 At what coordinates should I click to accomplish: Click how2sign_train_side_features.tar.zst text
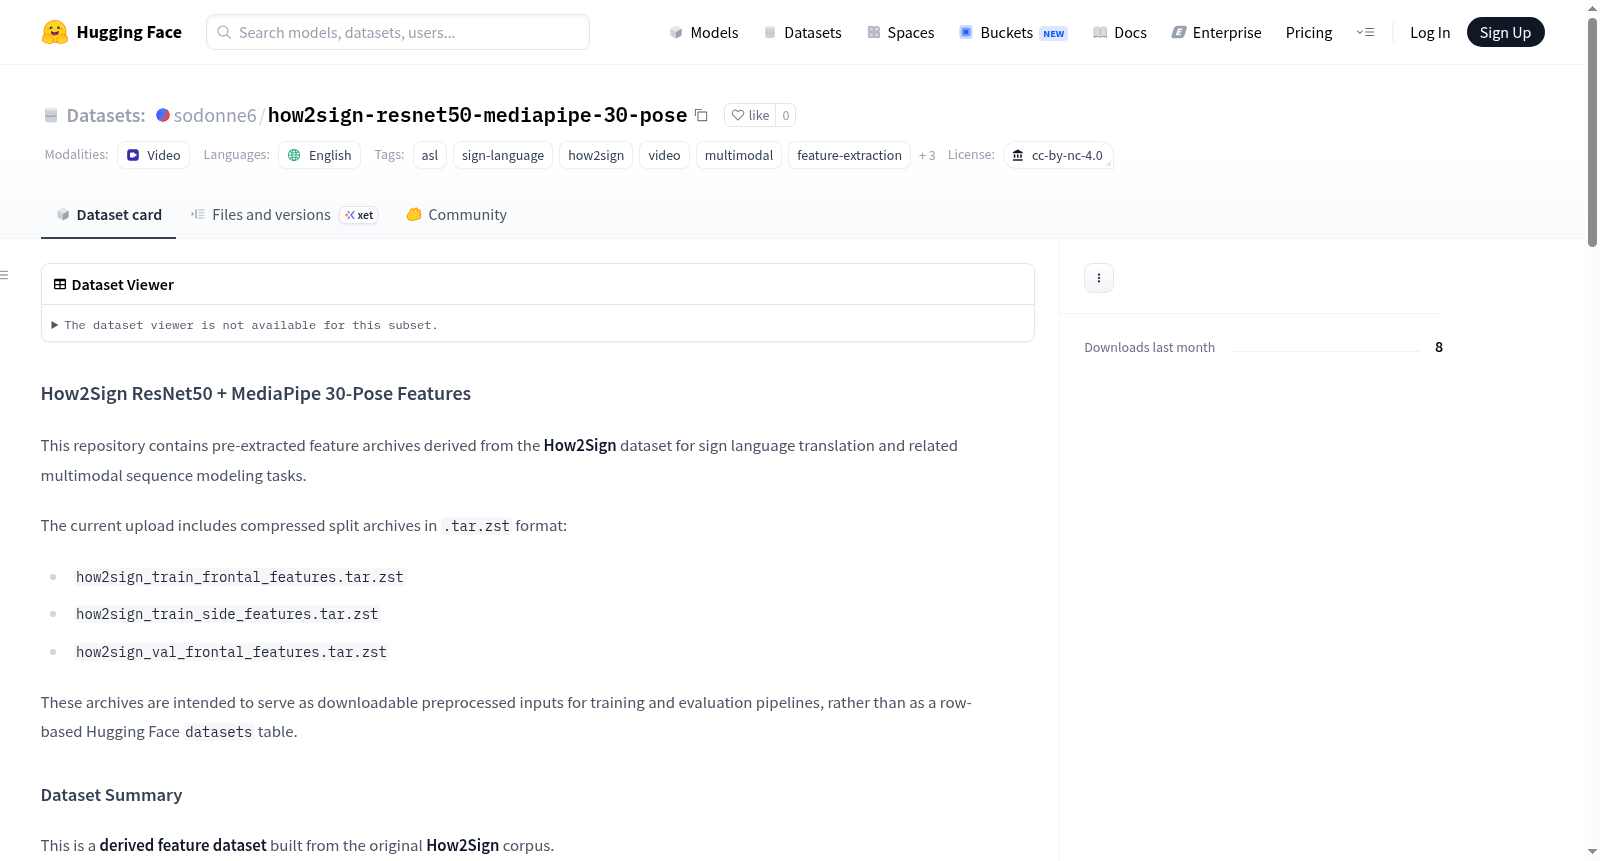click(227, 614)
